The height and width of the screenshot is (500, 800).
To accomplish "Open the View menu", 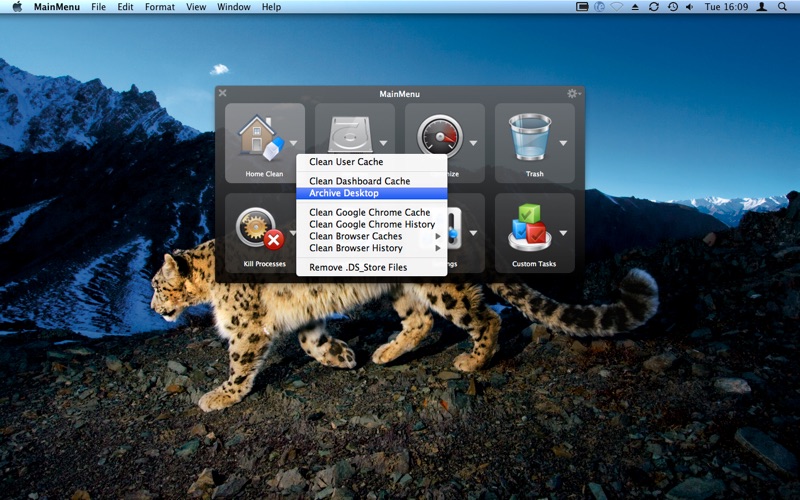I will point(196,7).
